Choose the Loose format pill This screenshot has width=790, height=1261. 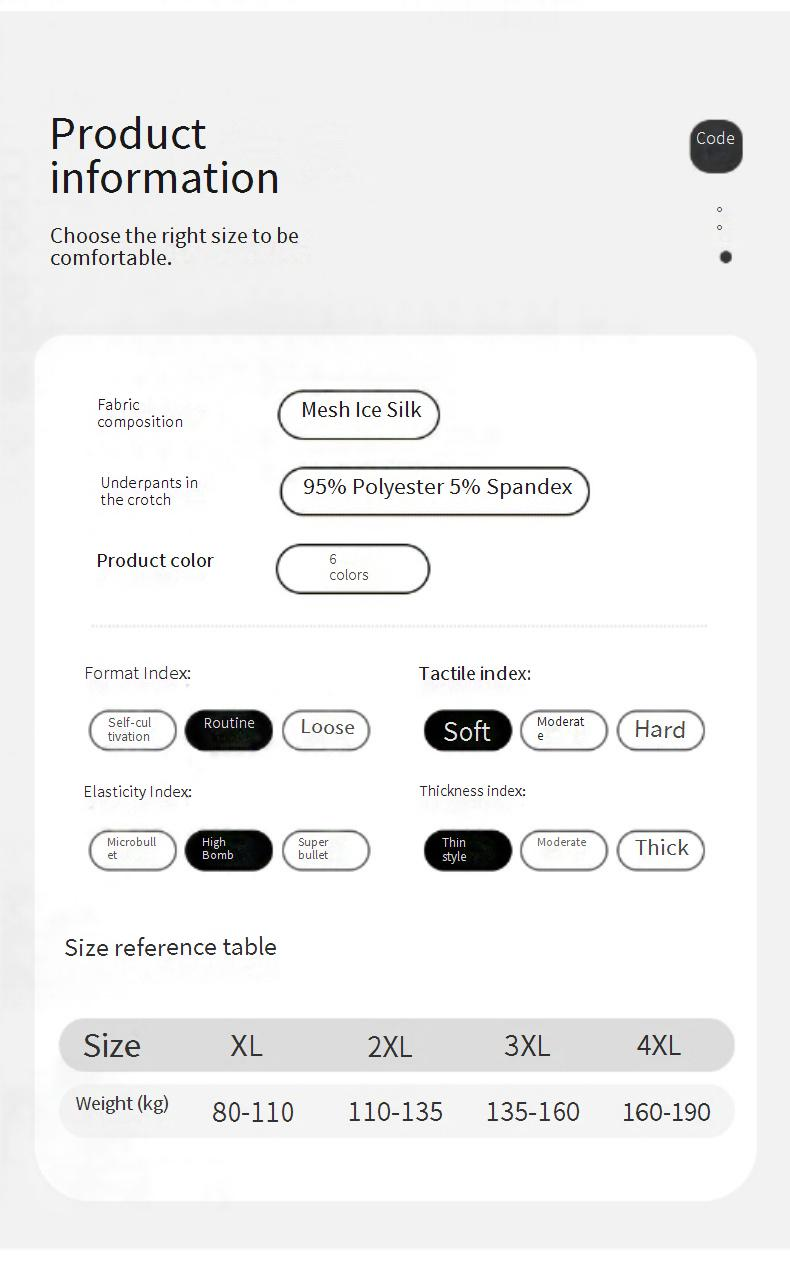click(x=326, y=730)
